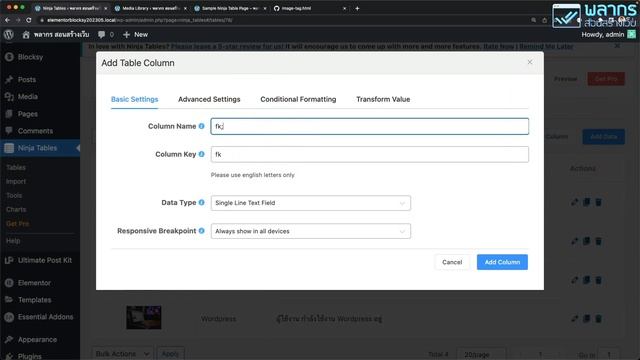
Task: Open the Responsive Breakpoint dropdown
Action: coord(311,231)
